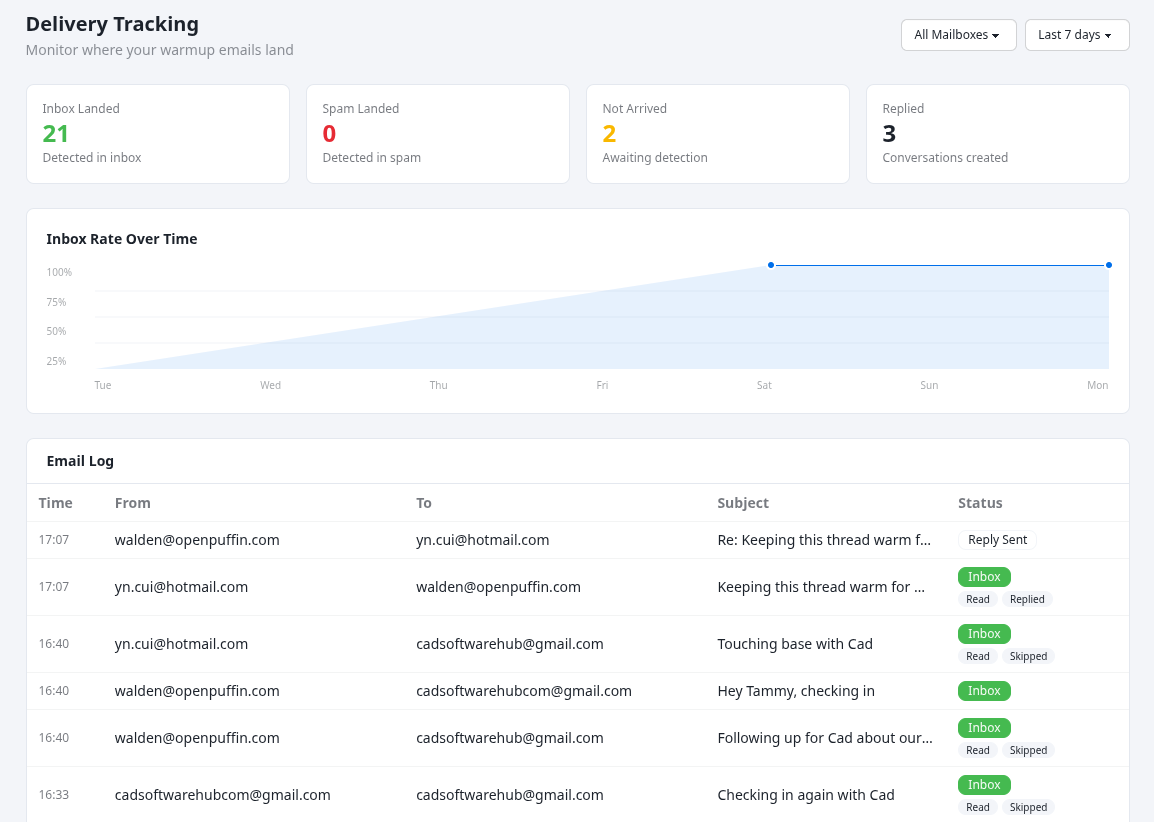
Task: Click the Reply Sent status badge
Action: coord(997,539)
